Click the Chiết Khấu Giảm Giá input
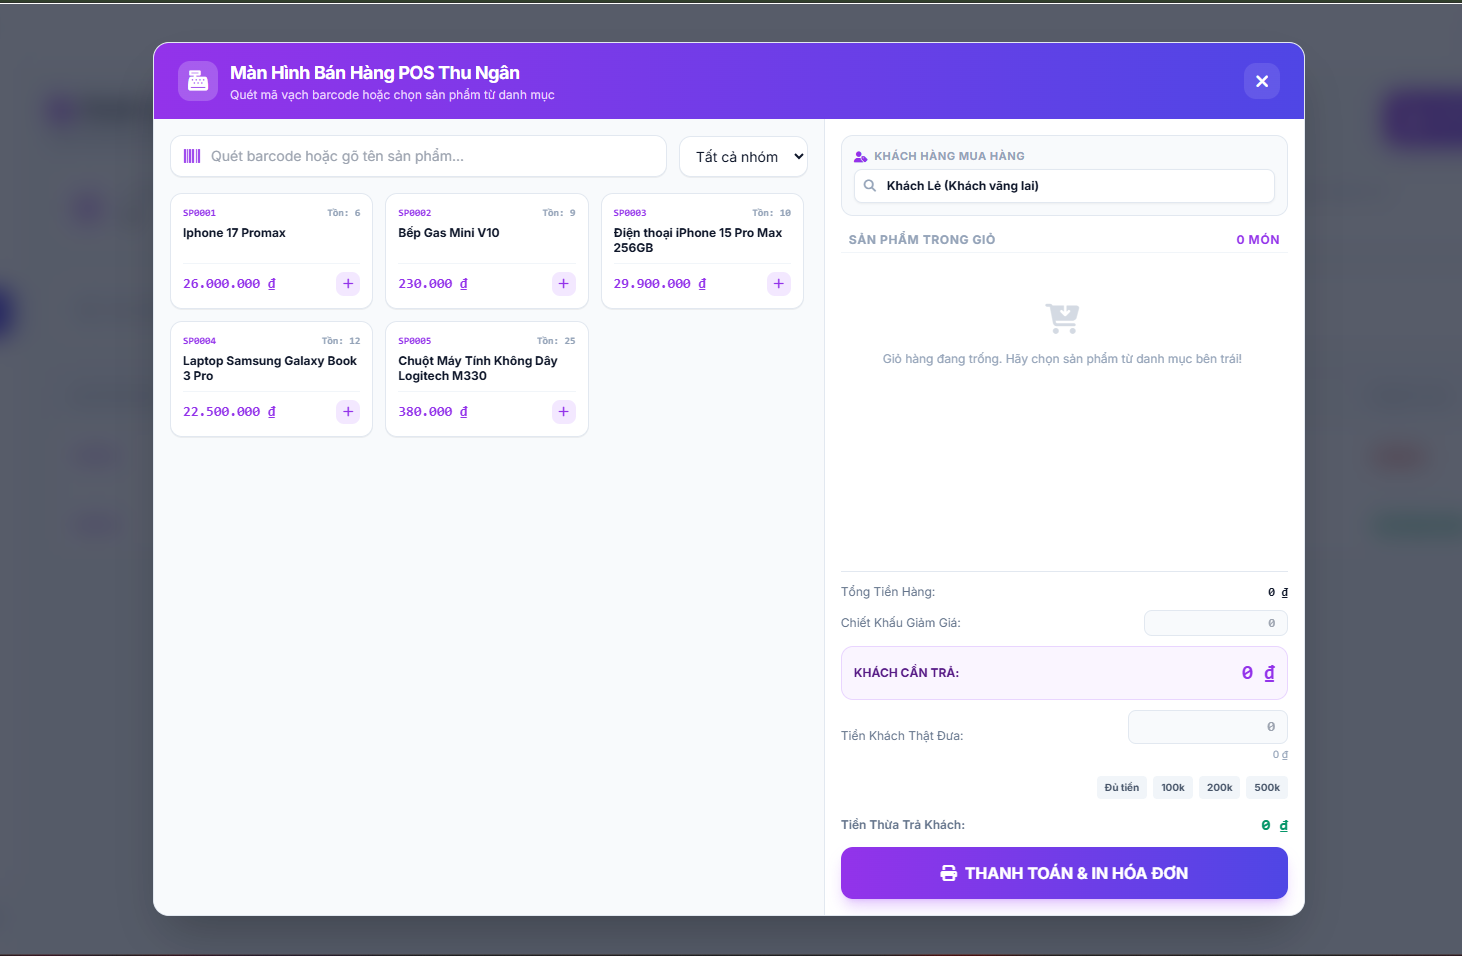This screenshot has width=1462, height=956. pyautogui.click(x=1216, y=623)
